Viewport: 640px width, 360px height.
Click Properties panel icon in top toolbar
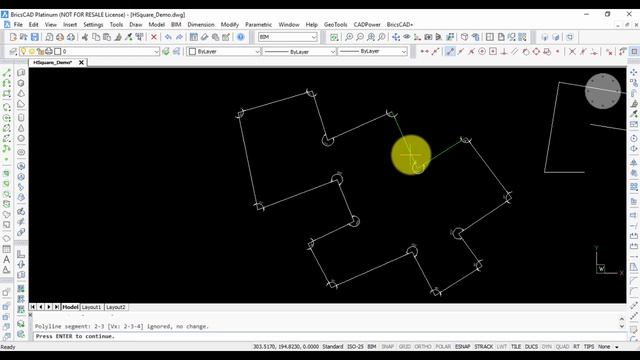click(x=194, y=37)
